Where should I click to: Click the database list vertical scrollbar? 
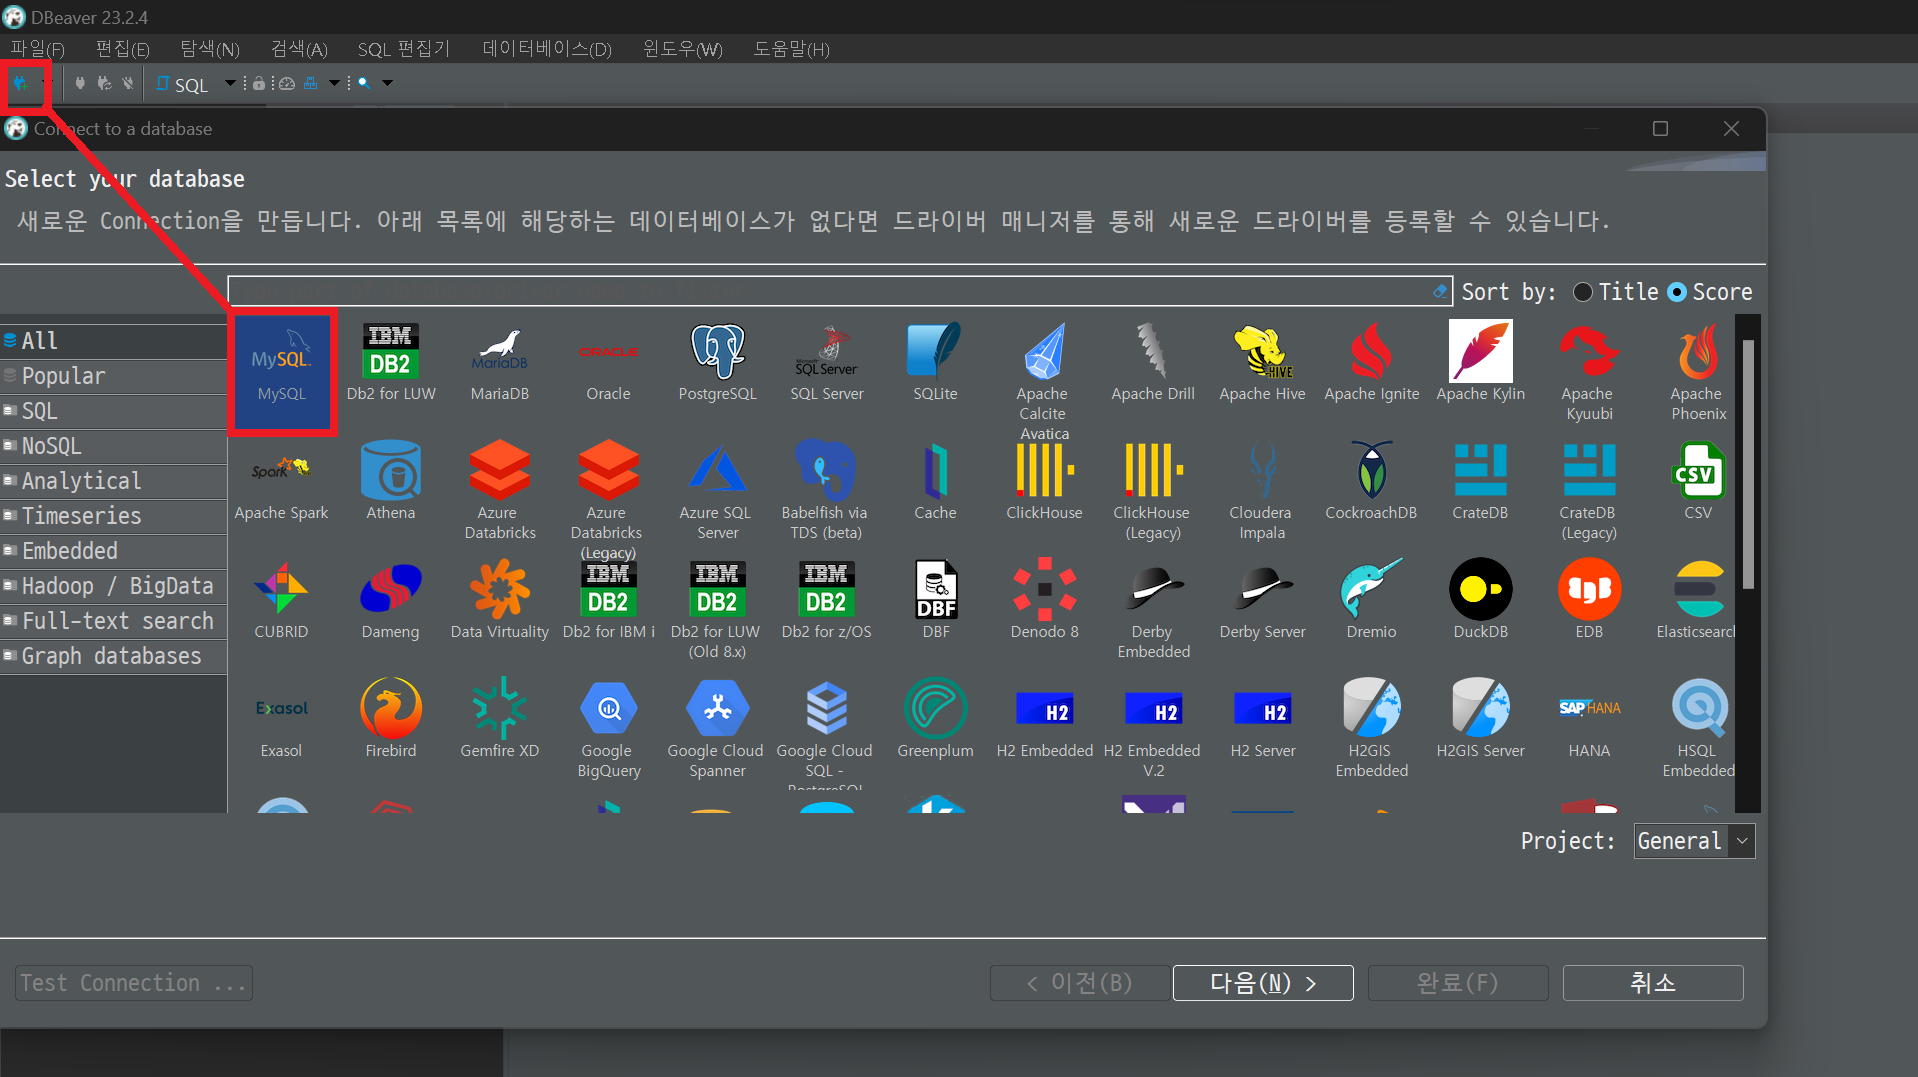click(1748, 464)
